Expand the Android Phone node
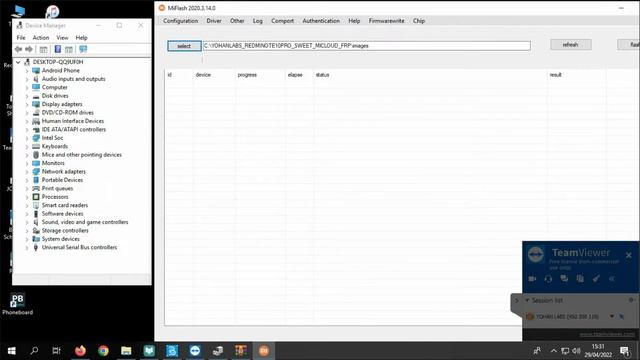This screenshot has width=640, height=360. point(27,71)
